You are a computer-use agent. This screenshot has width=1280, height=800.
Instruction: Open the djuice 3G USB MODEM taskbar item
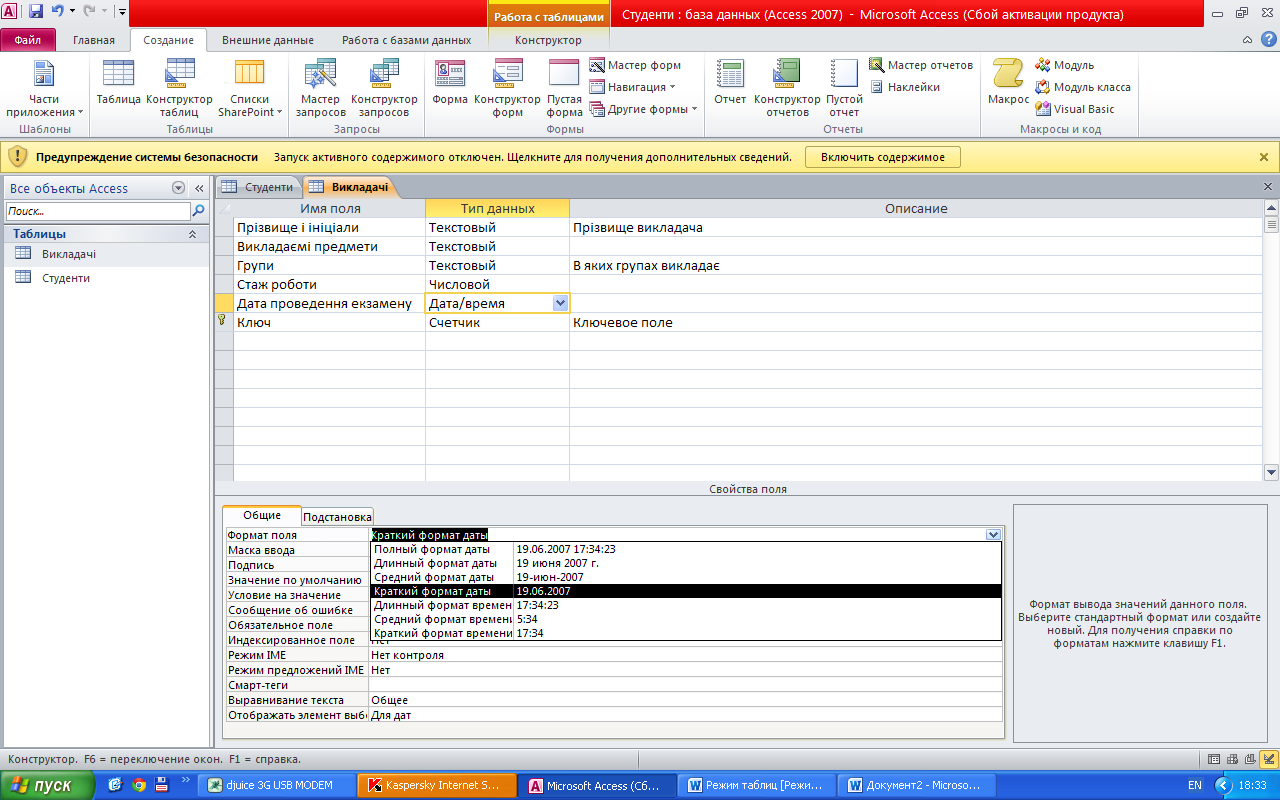[x=276, y=785]
